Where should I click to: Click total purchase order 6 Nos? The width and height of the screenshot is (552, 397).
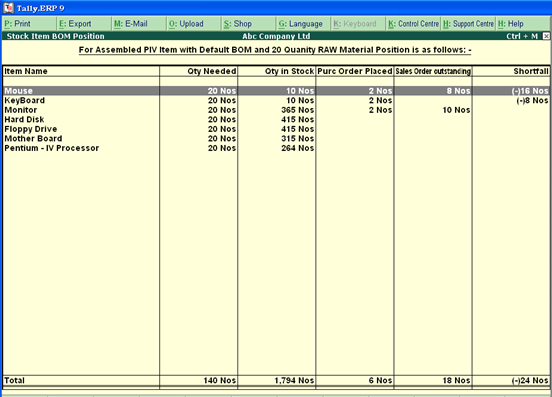click(x=380, y=380)
